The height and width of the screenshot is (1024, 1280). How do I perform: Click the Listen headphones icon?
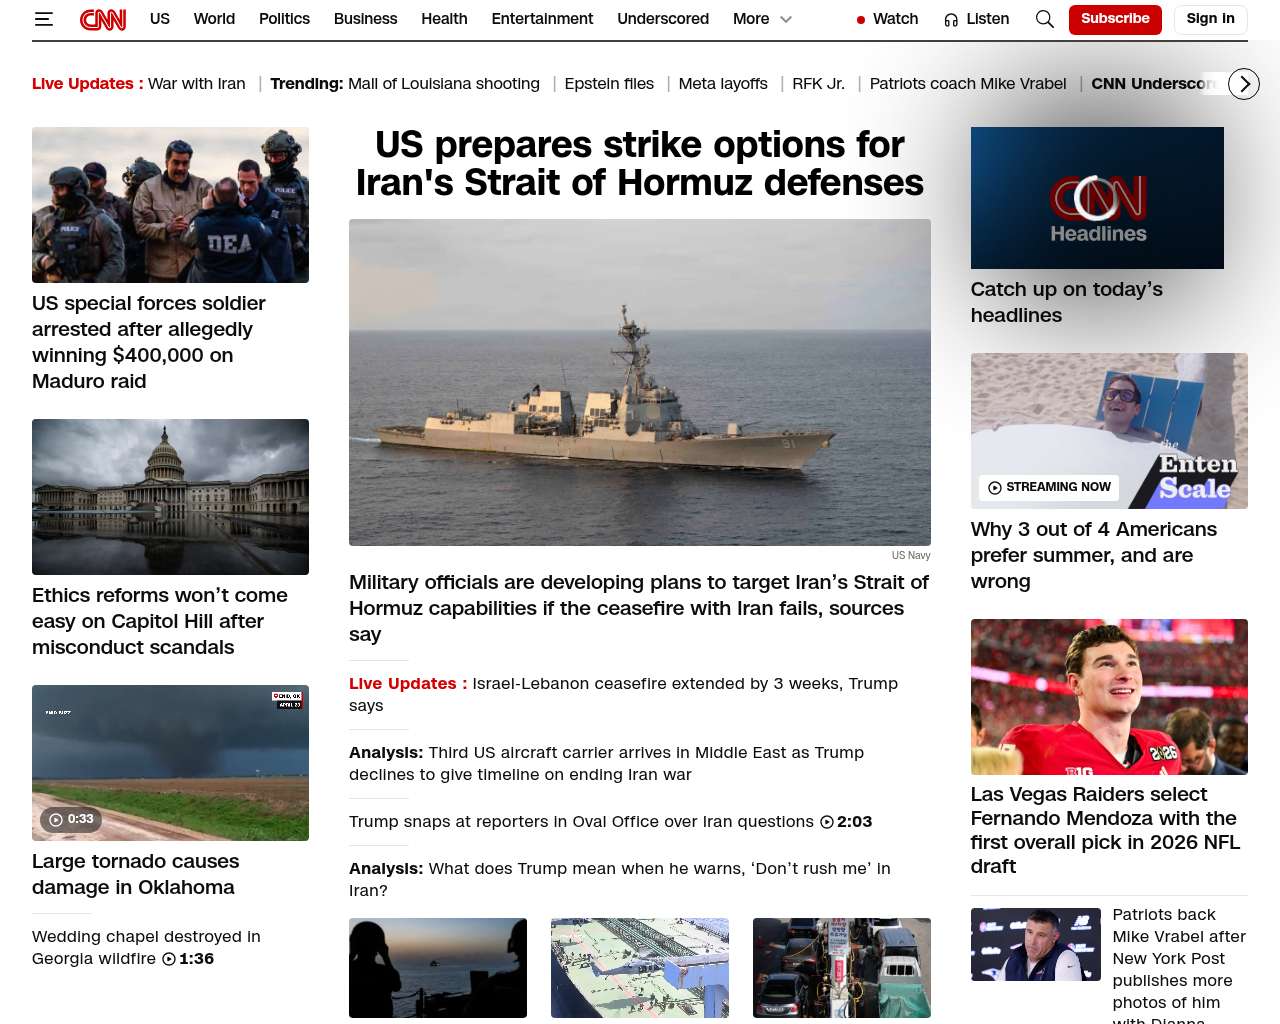coord(951,20)
